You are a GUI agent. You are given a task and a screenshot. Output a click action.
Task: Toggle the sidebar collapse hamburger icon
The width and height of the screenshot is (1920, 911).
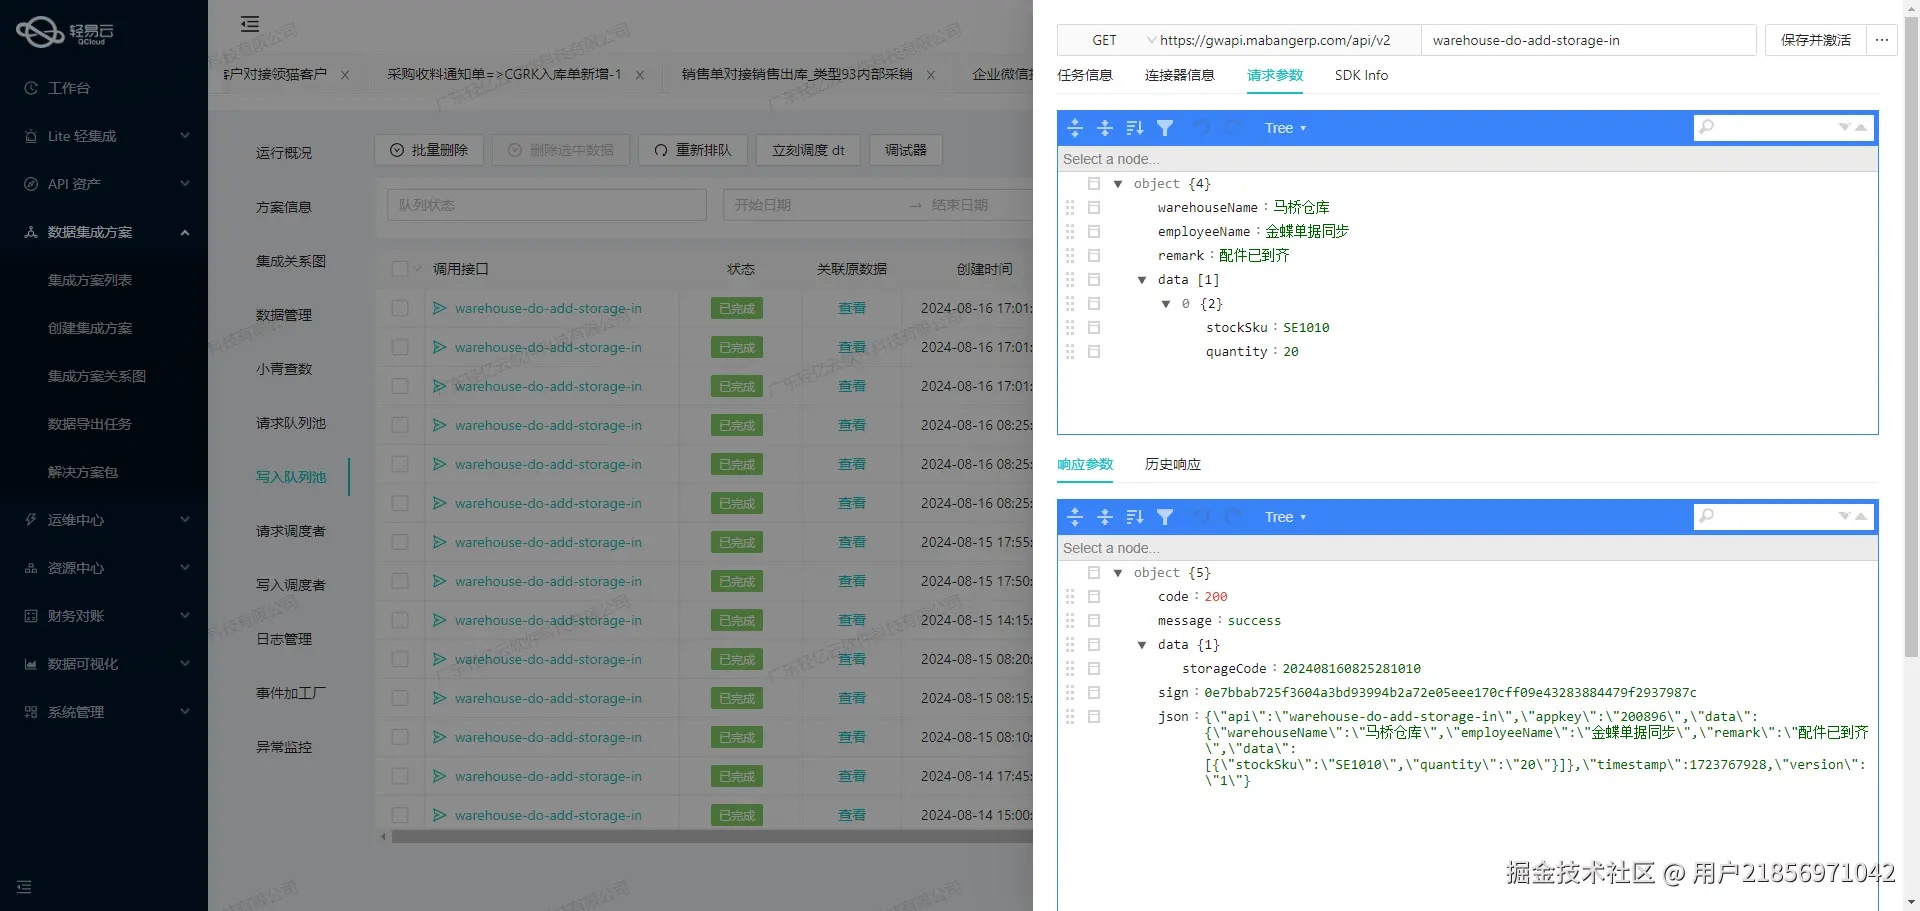250,24
